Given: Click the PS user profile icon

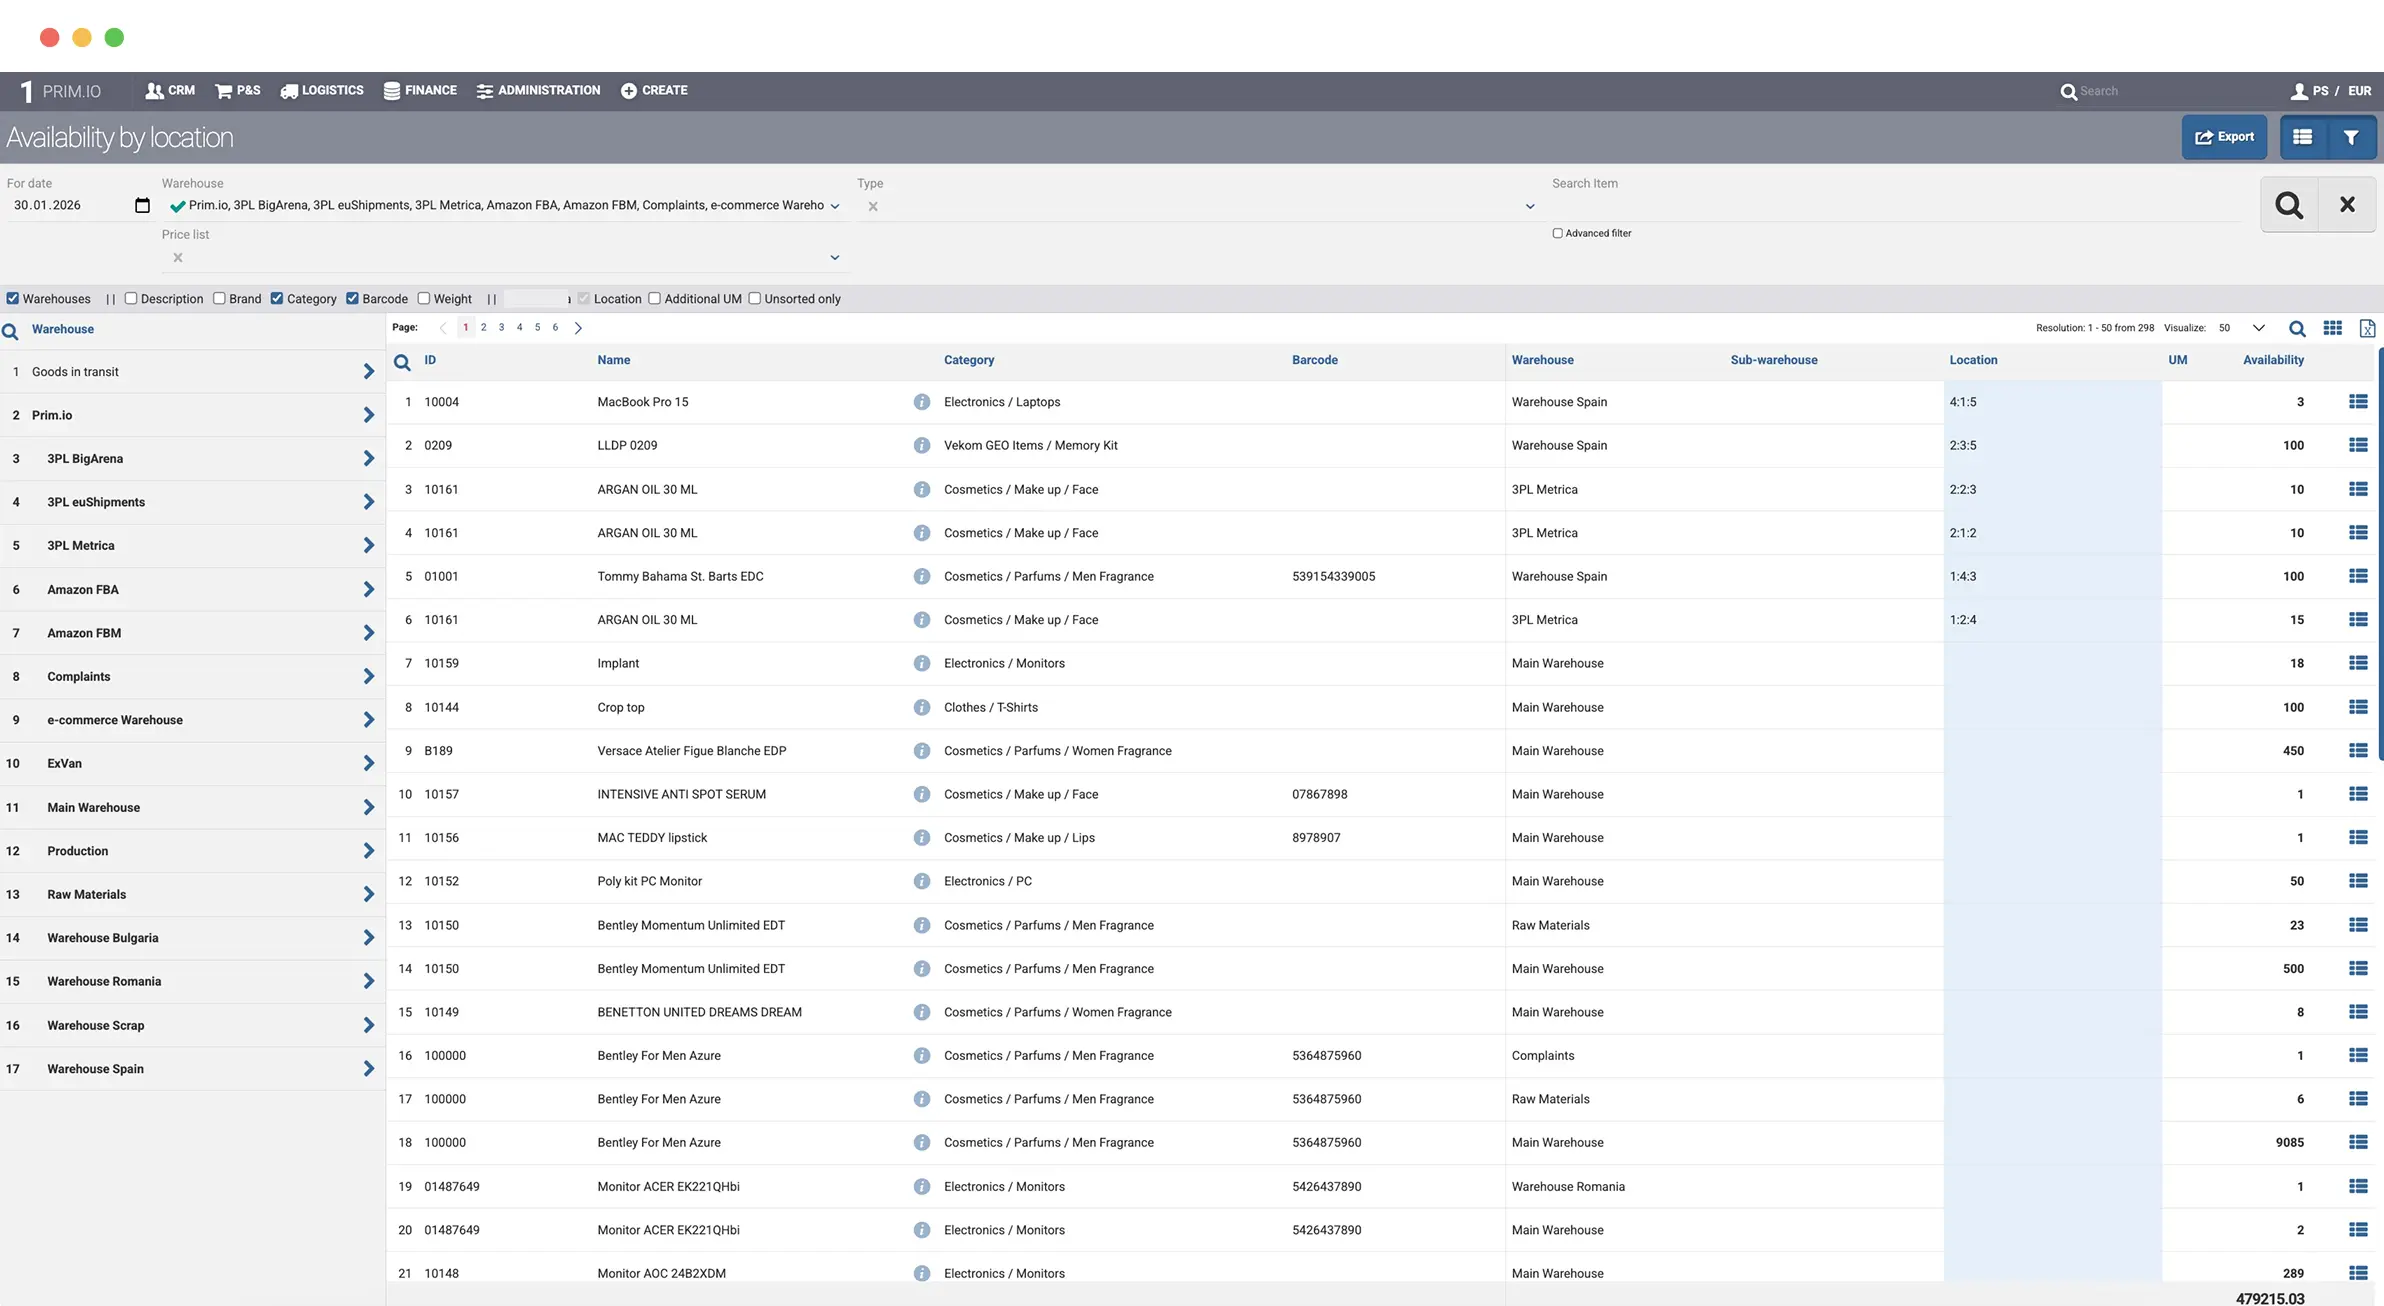Looking at the screenshot, I should [x=2299, y=91].
